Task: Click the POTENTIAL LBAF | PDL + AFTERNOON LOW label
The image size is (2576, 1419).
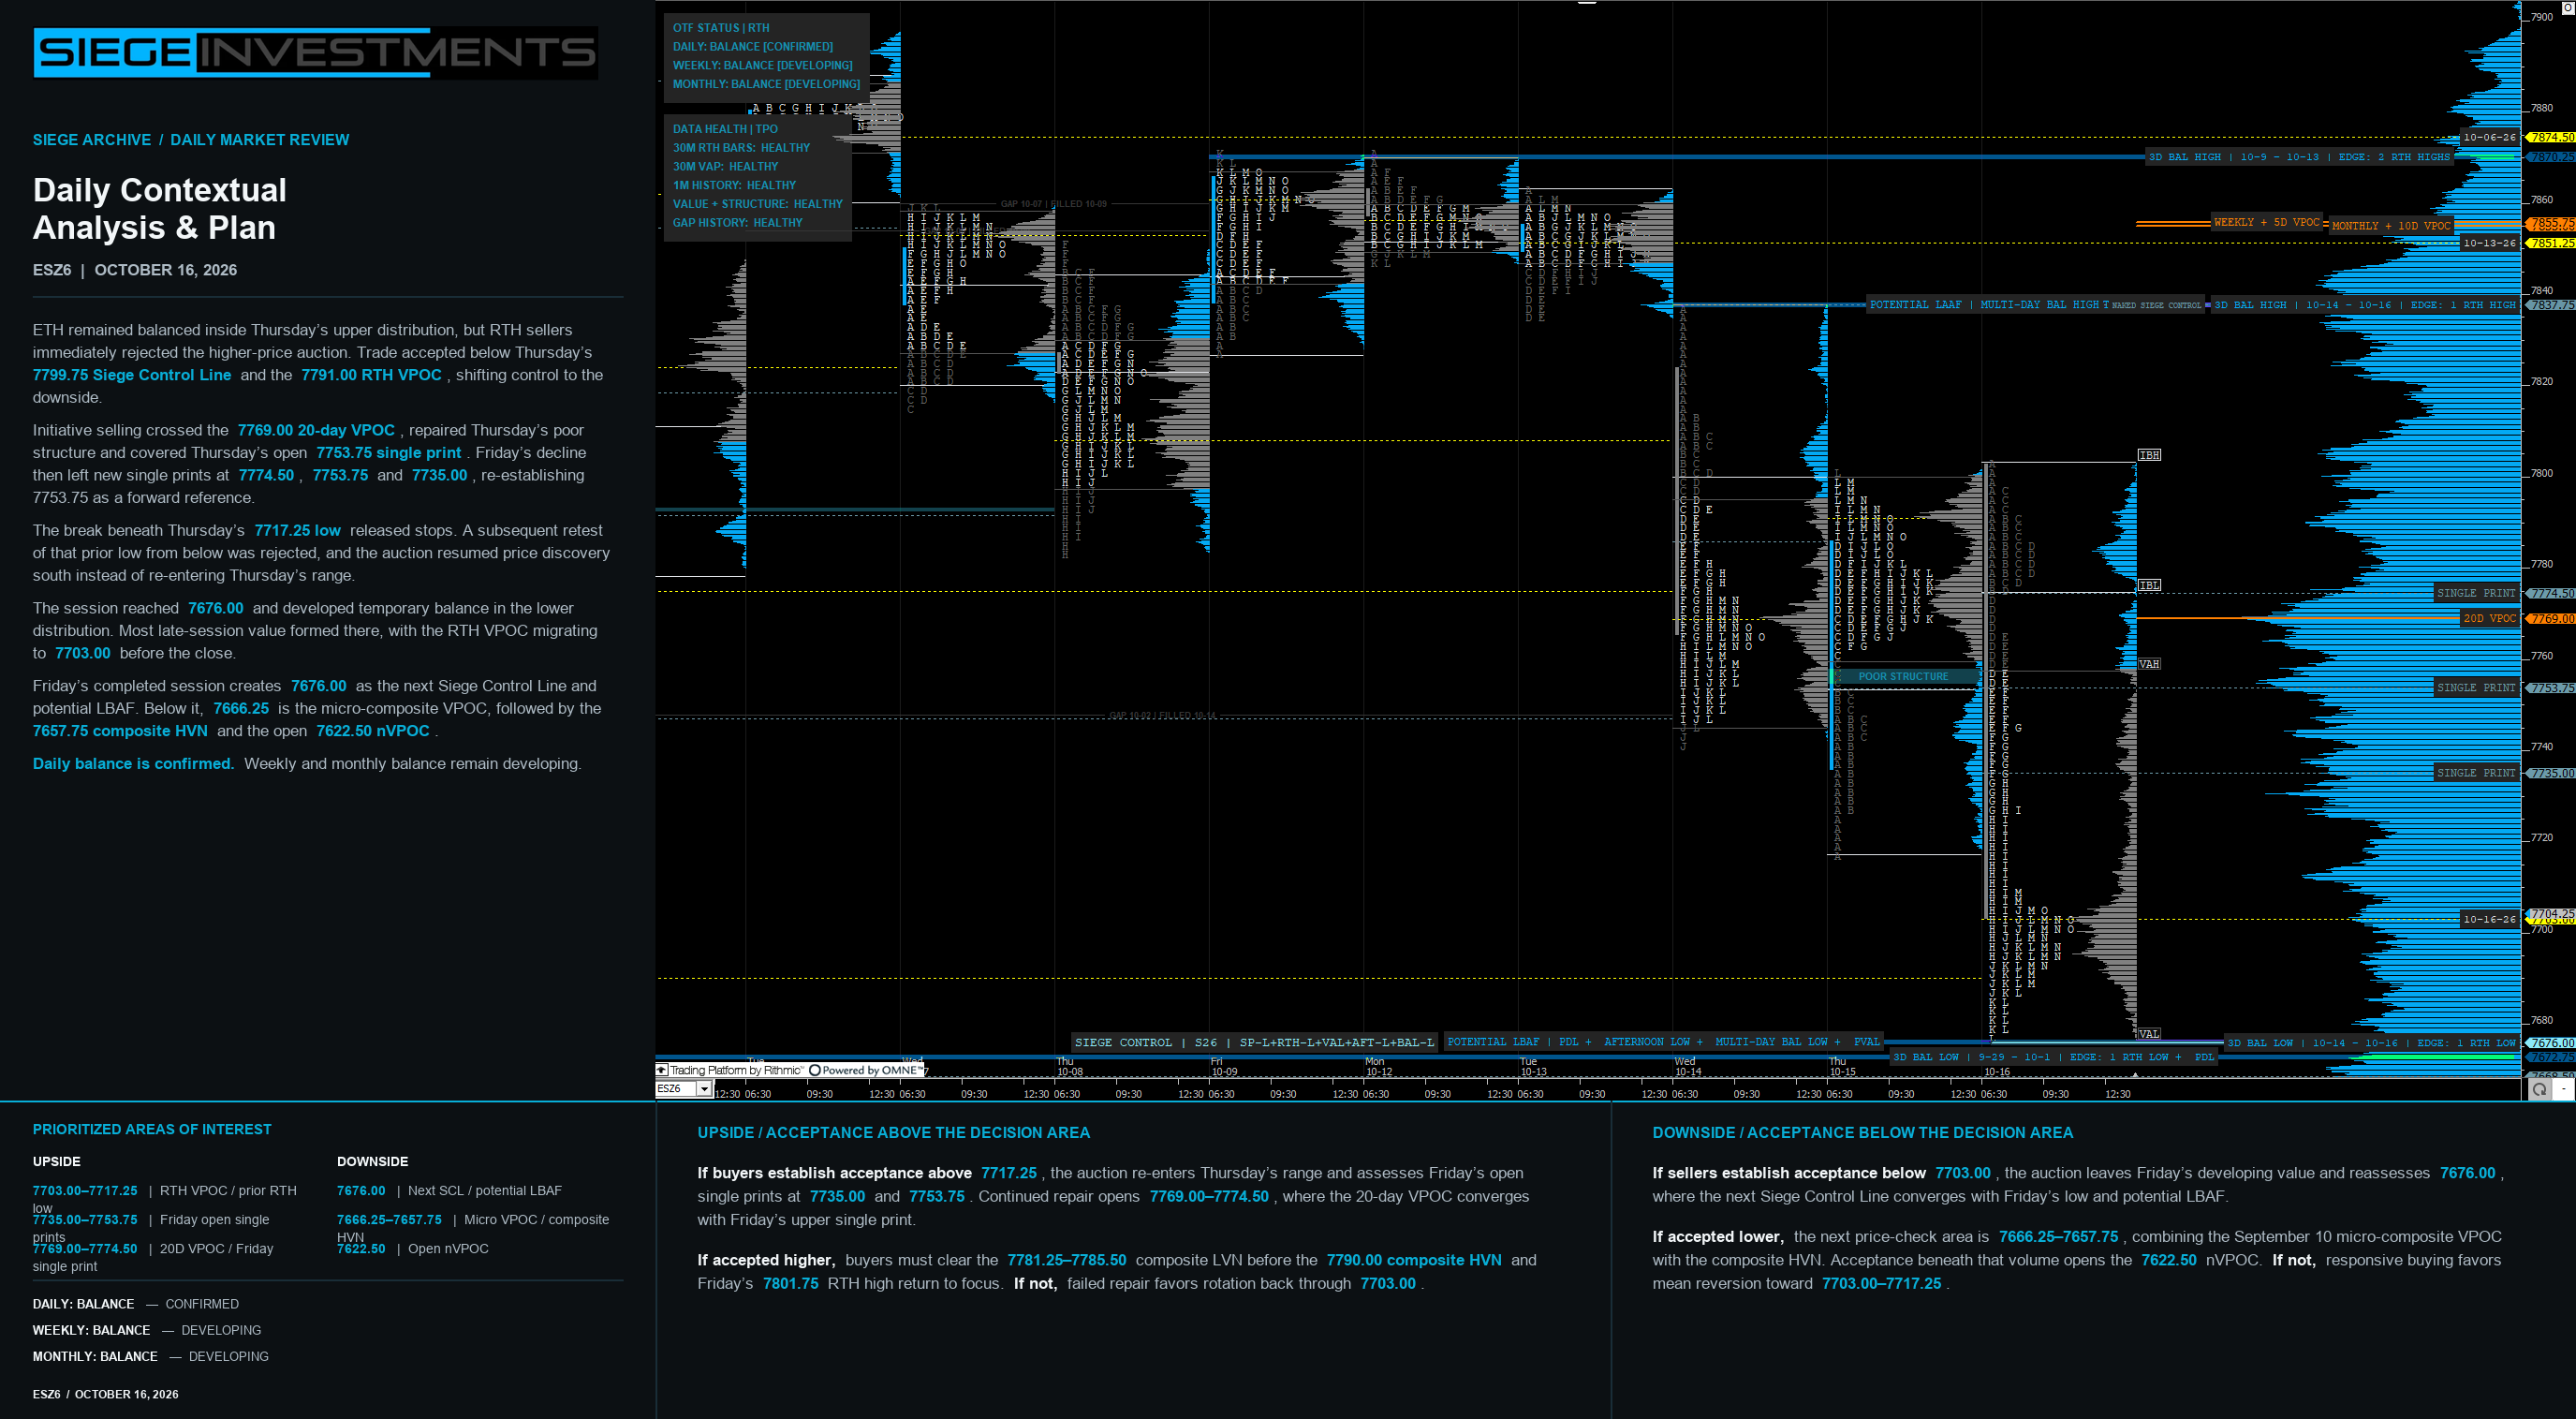Action: [x=1663, y=1042]
